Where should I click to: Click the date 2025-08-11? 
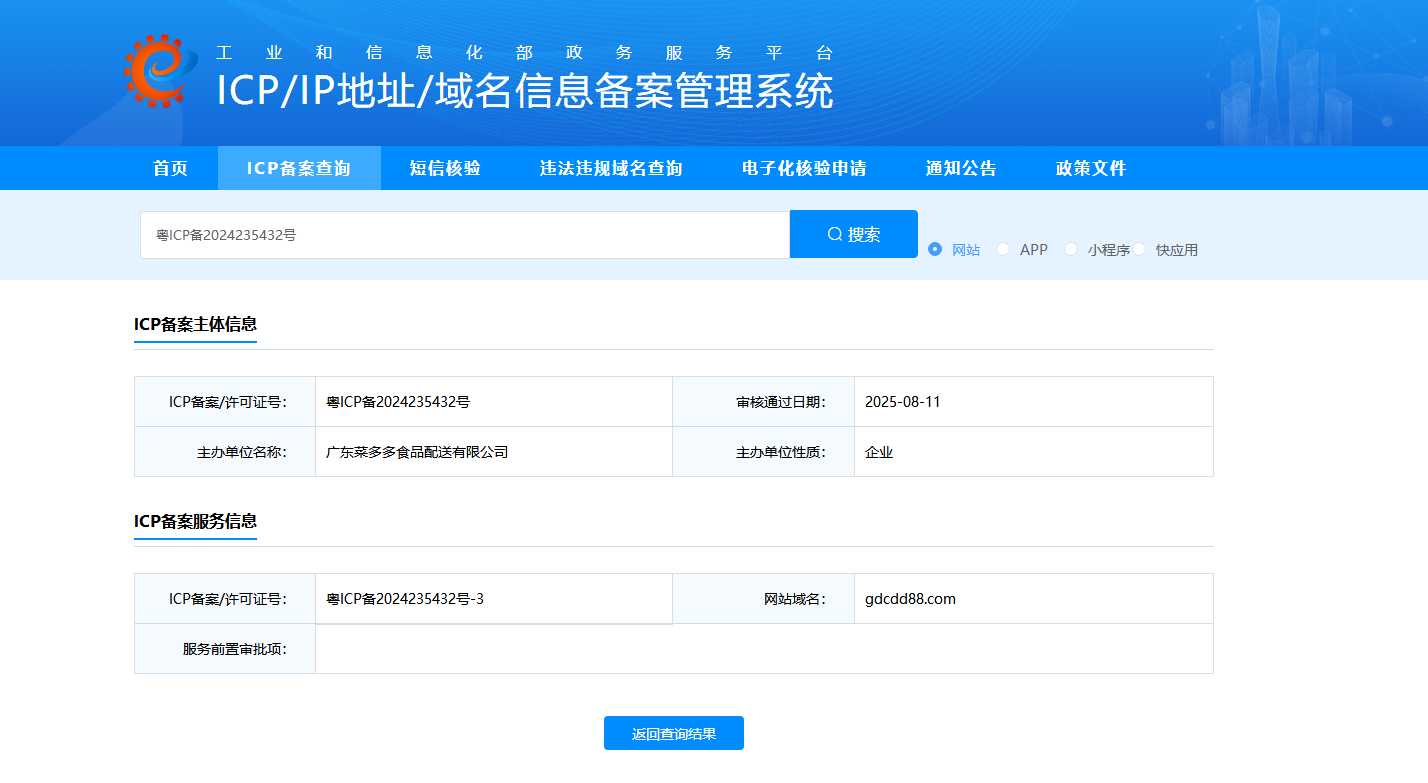[903, 402]
